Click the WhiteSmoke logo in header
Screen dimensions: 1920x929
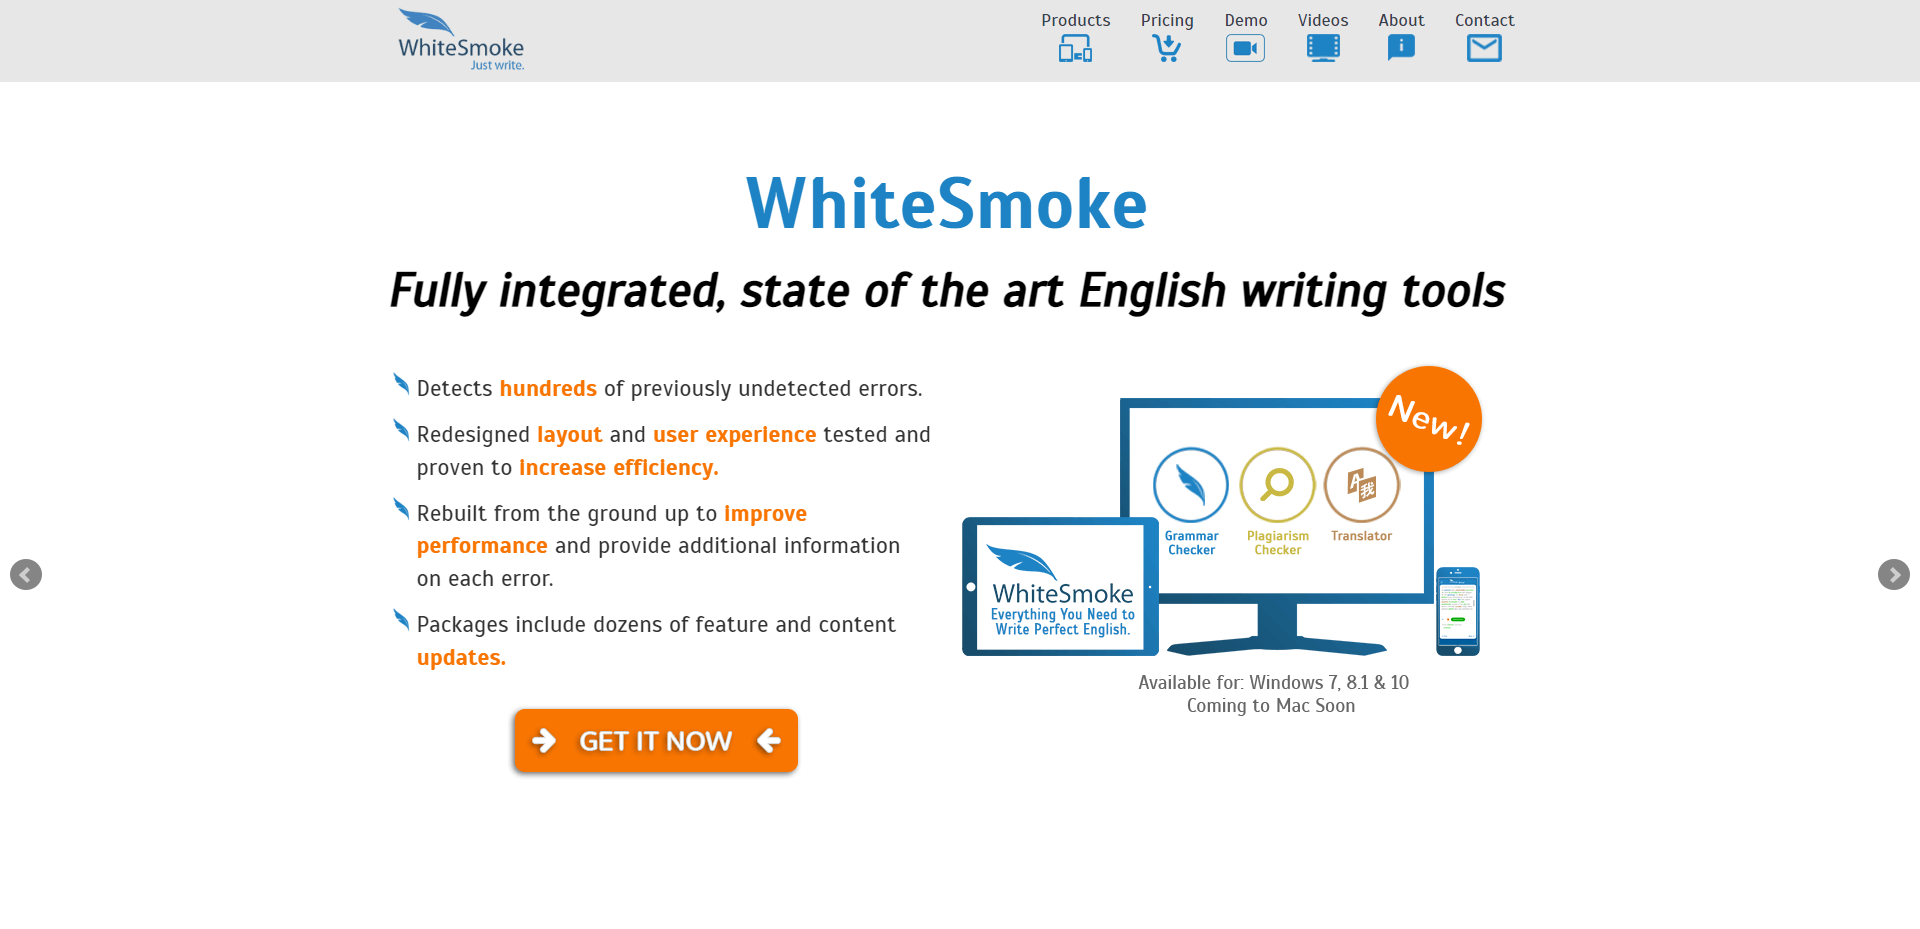pyautogui.click(x=461, y=40)
